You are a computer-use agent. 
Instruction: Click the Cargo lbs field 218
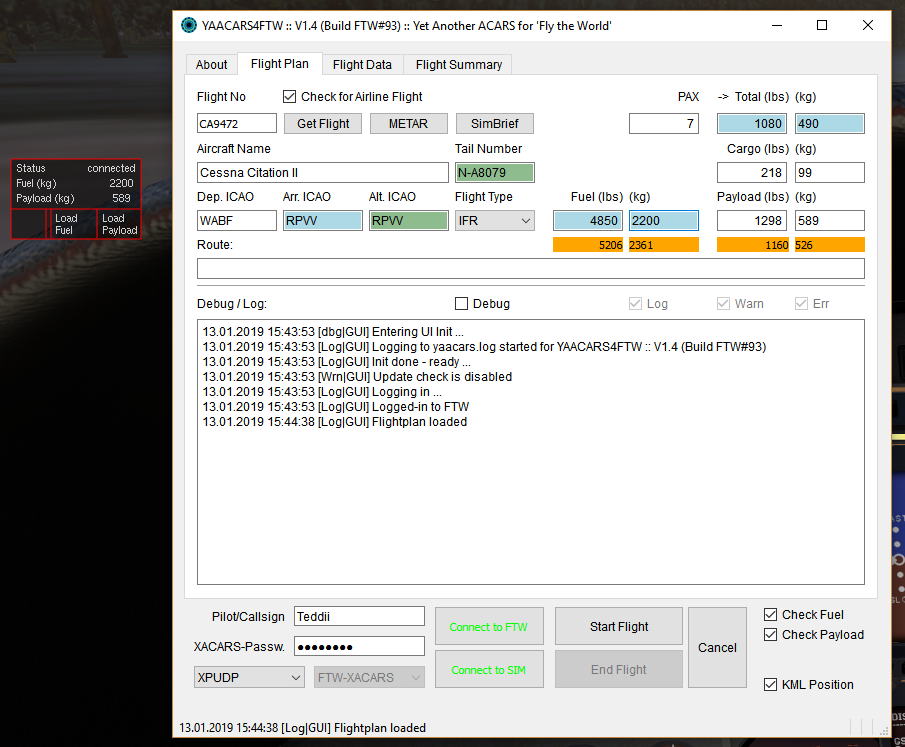click(x=751, y=173)
